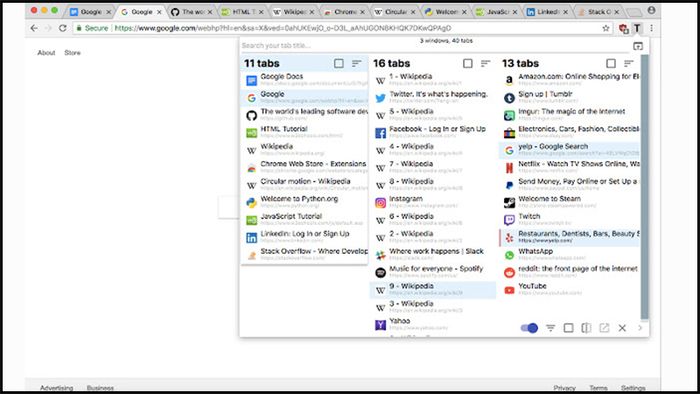The height and width of the screenshot is (394, 700).
Task: Select Send Money, Pay Online PayPal row
Action: (x=570, y=185)
